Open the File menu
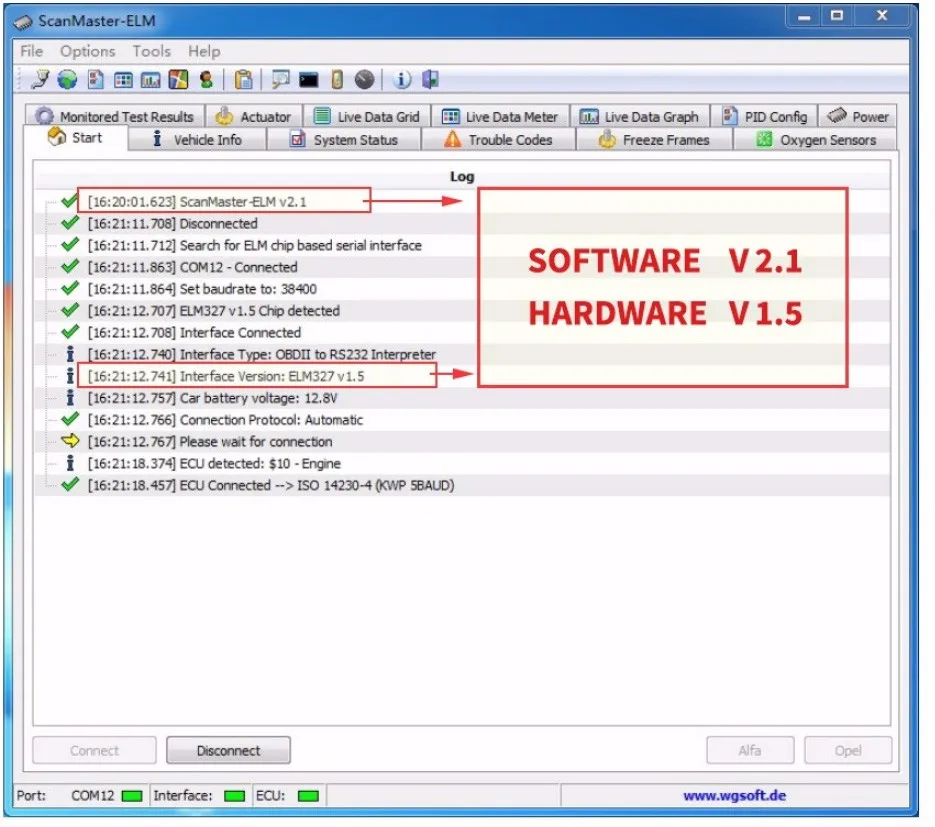 point(32,51)
